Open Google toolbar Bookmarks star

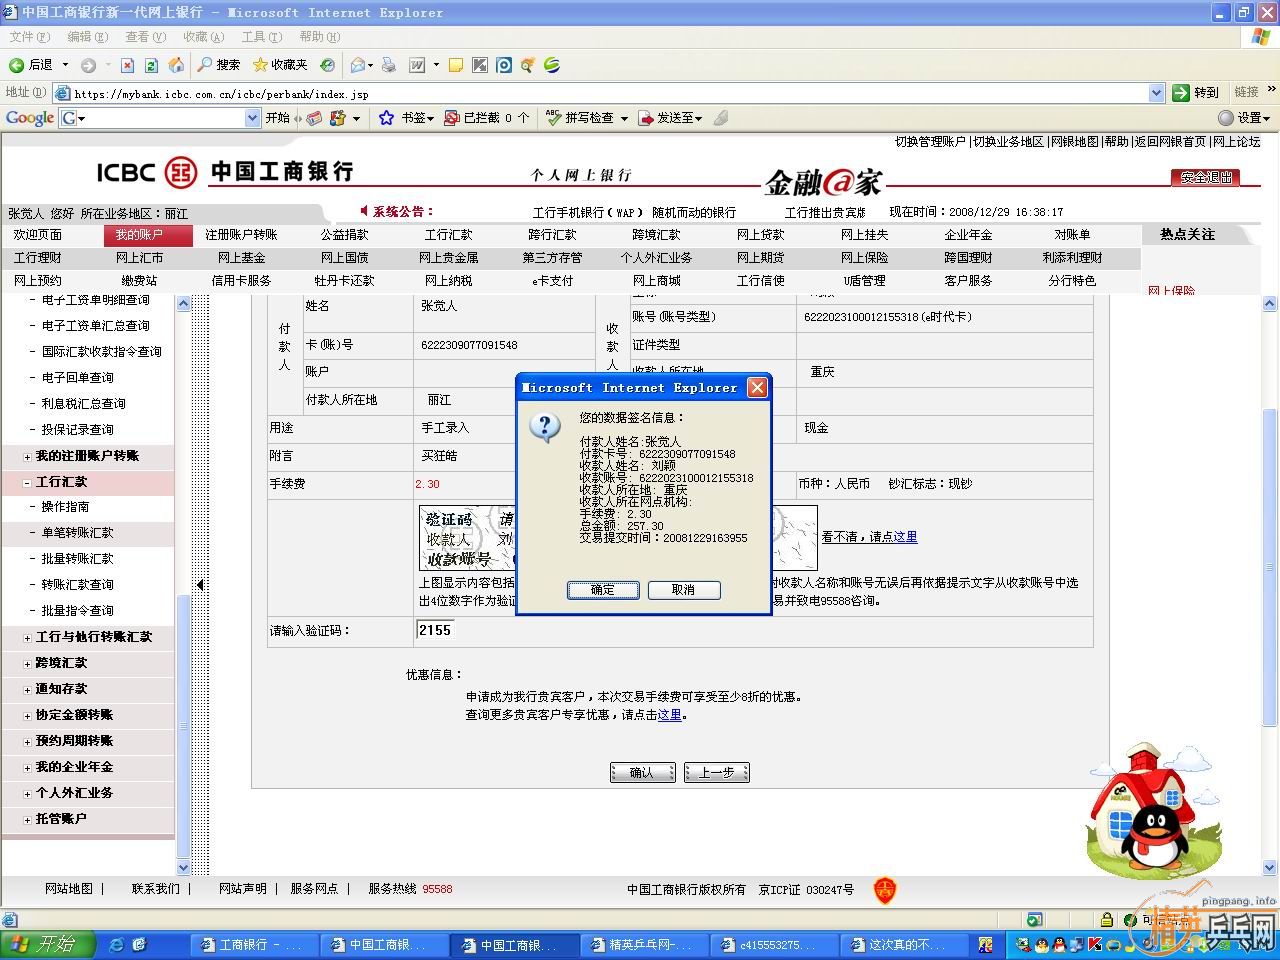coord(387,118)
